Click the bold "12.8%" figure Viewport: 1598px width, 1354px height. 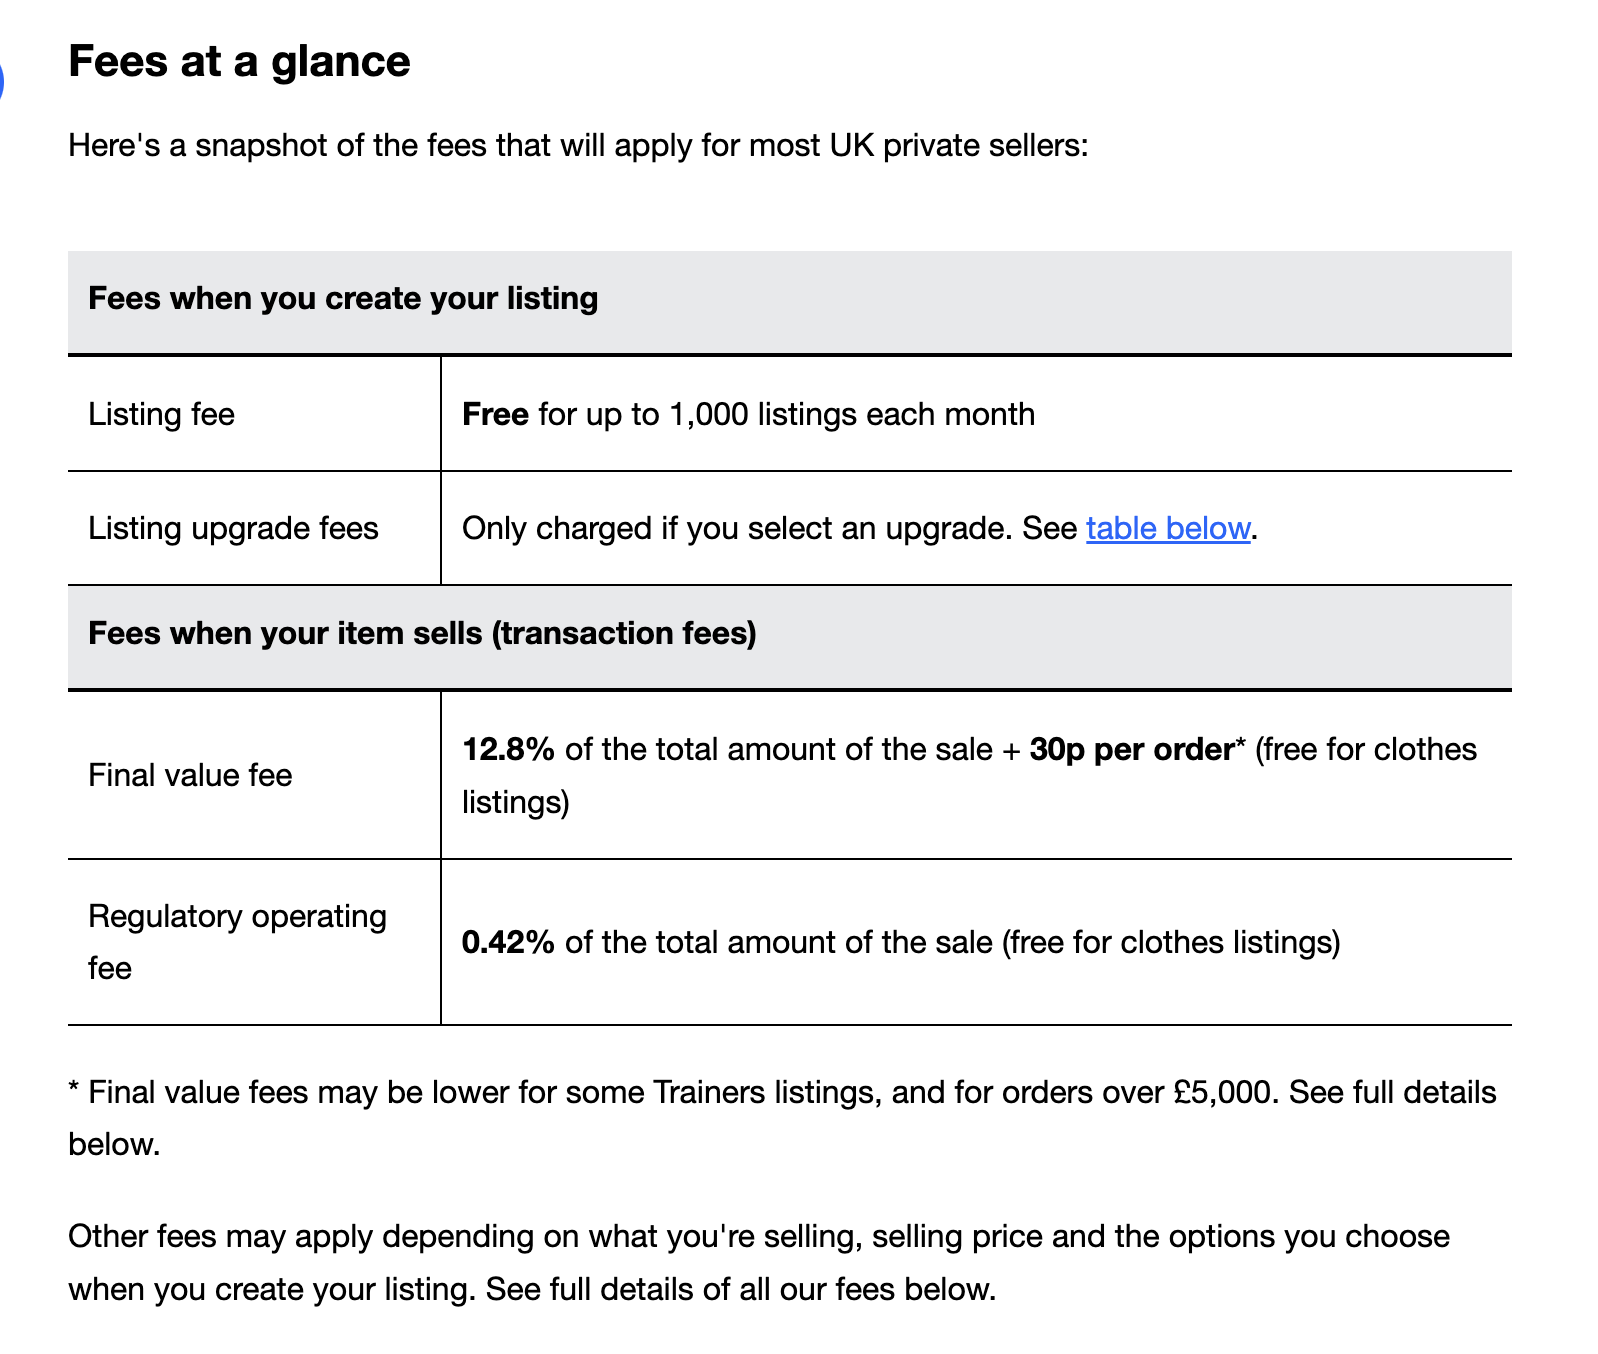[x=508, y=749]
